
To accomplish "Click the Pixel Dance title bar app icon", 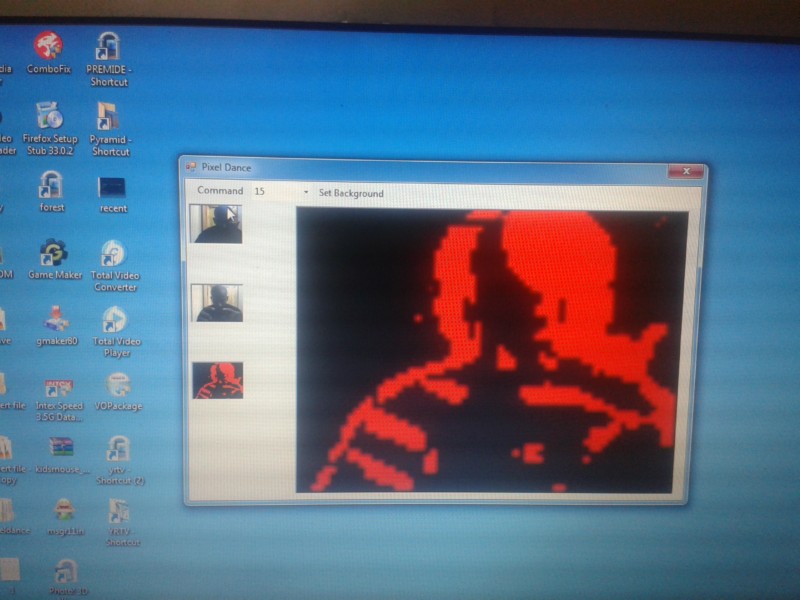I will pos(191,167).
